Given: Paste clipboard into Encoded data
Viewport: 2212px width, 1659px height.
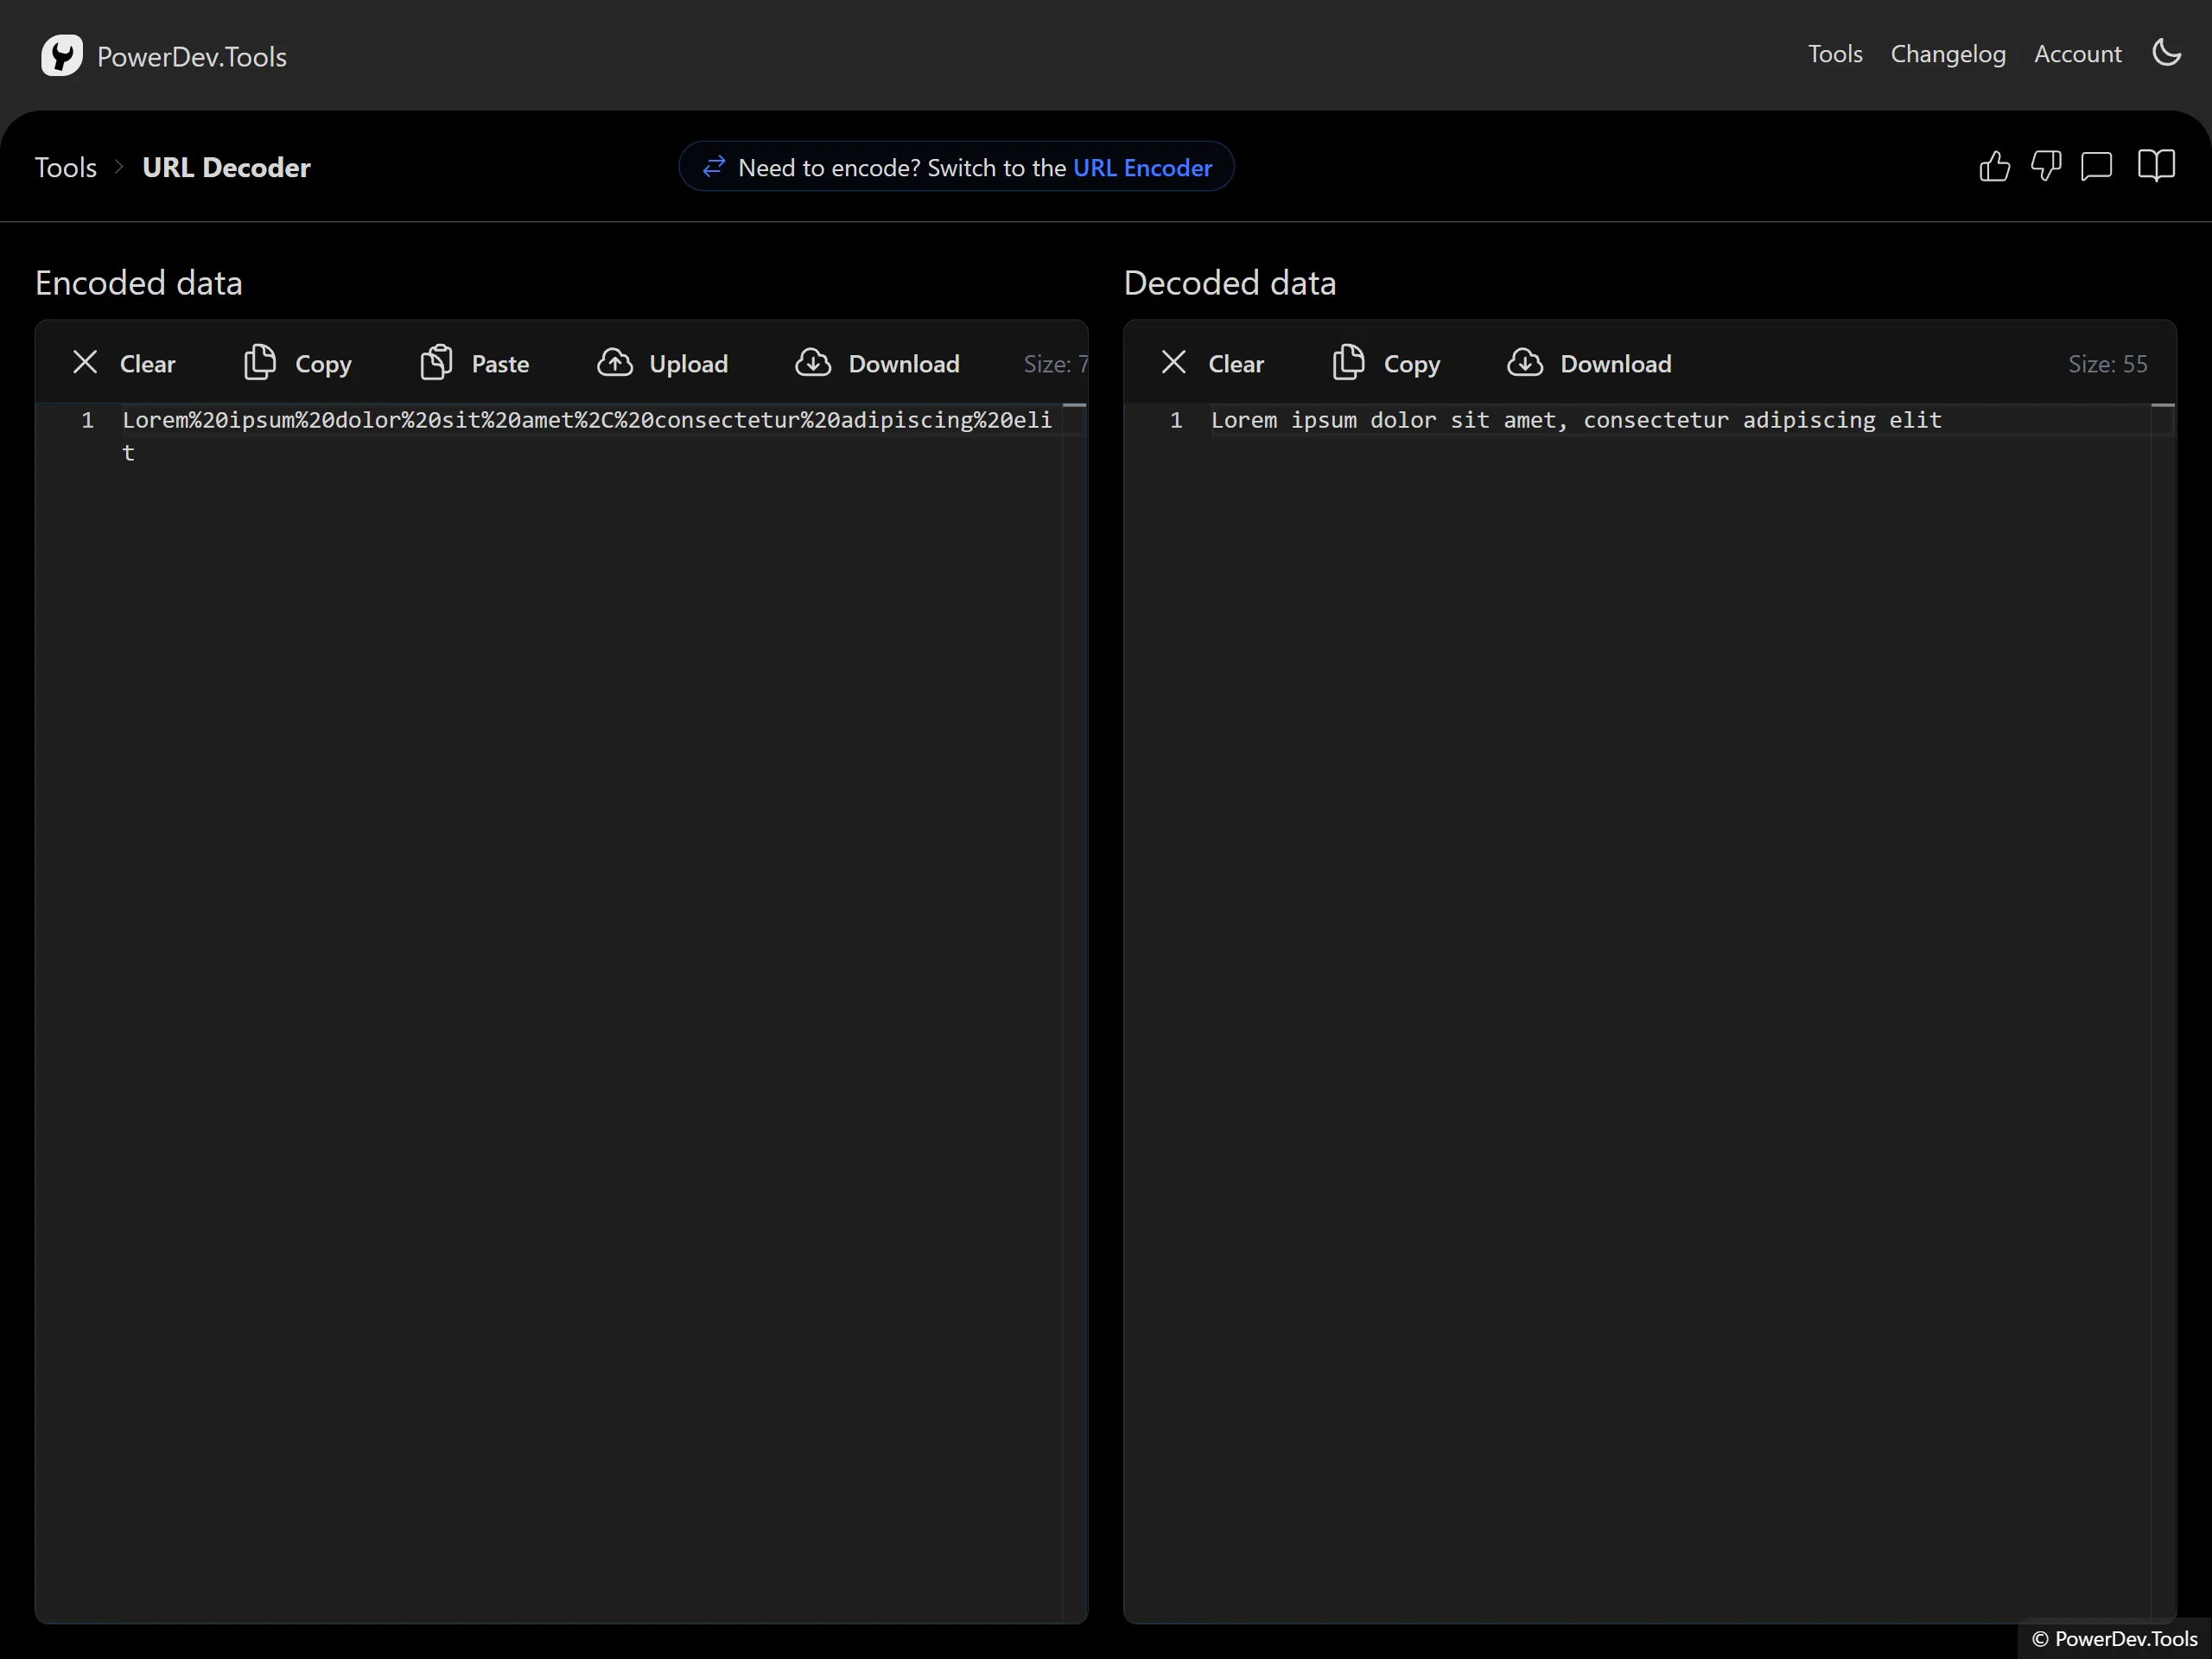Looking at the screenshot, I should tap(474, 363).
